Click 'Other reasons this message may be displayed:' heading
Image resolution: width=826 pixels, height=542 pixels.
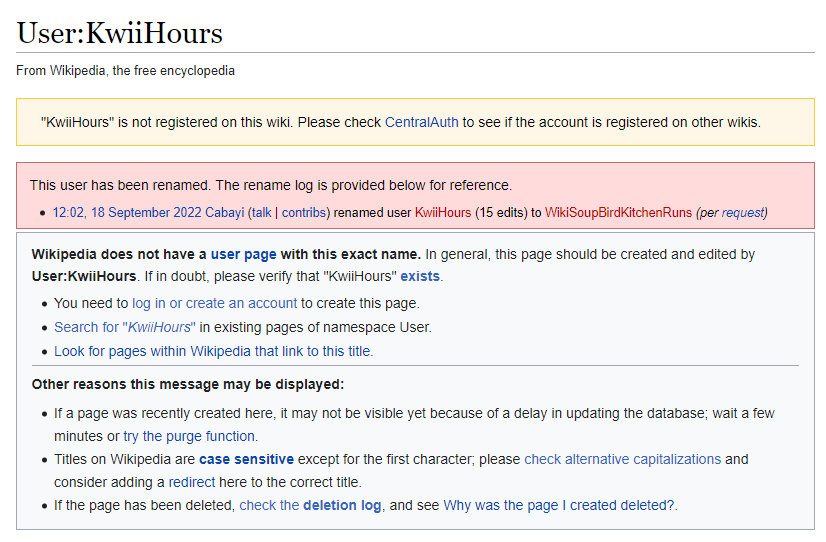188,385
